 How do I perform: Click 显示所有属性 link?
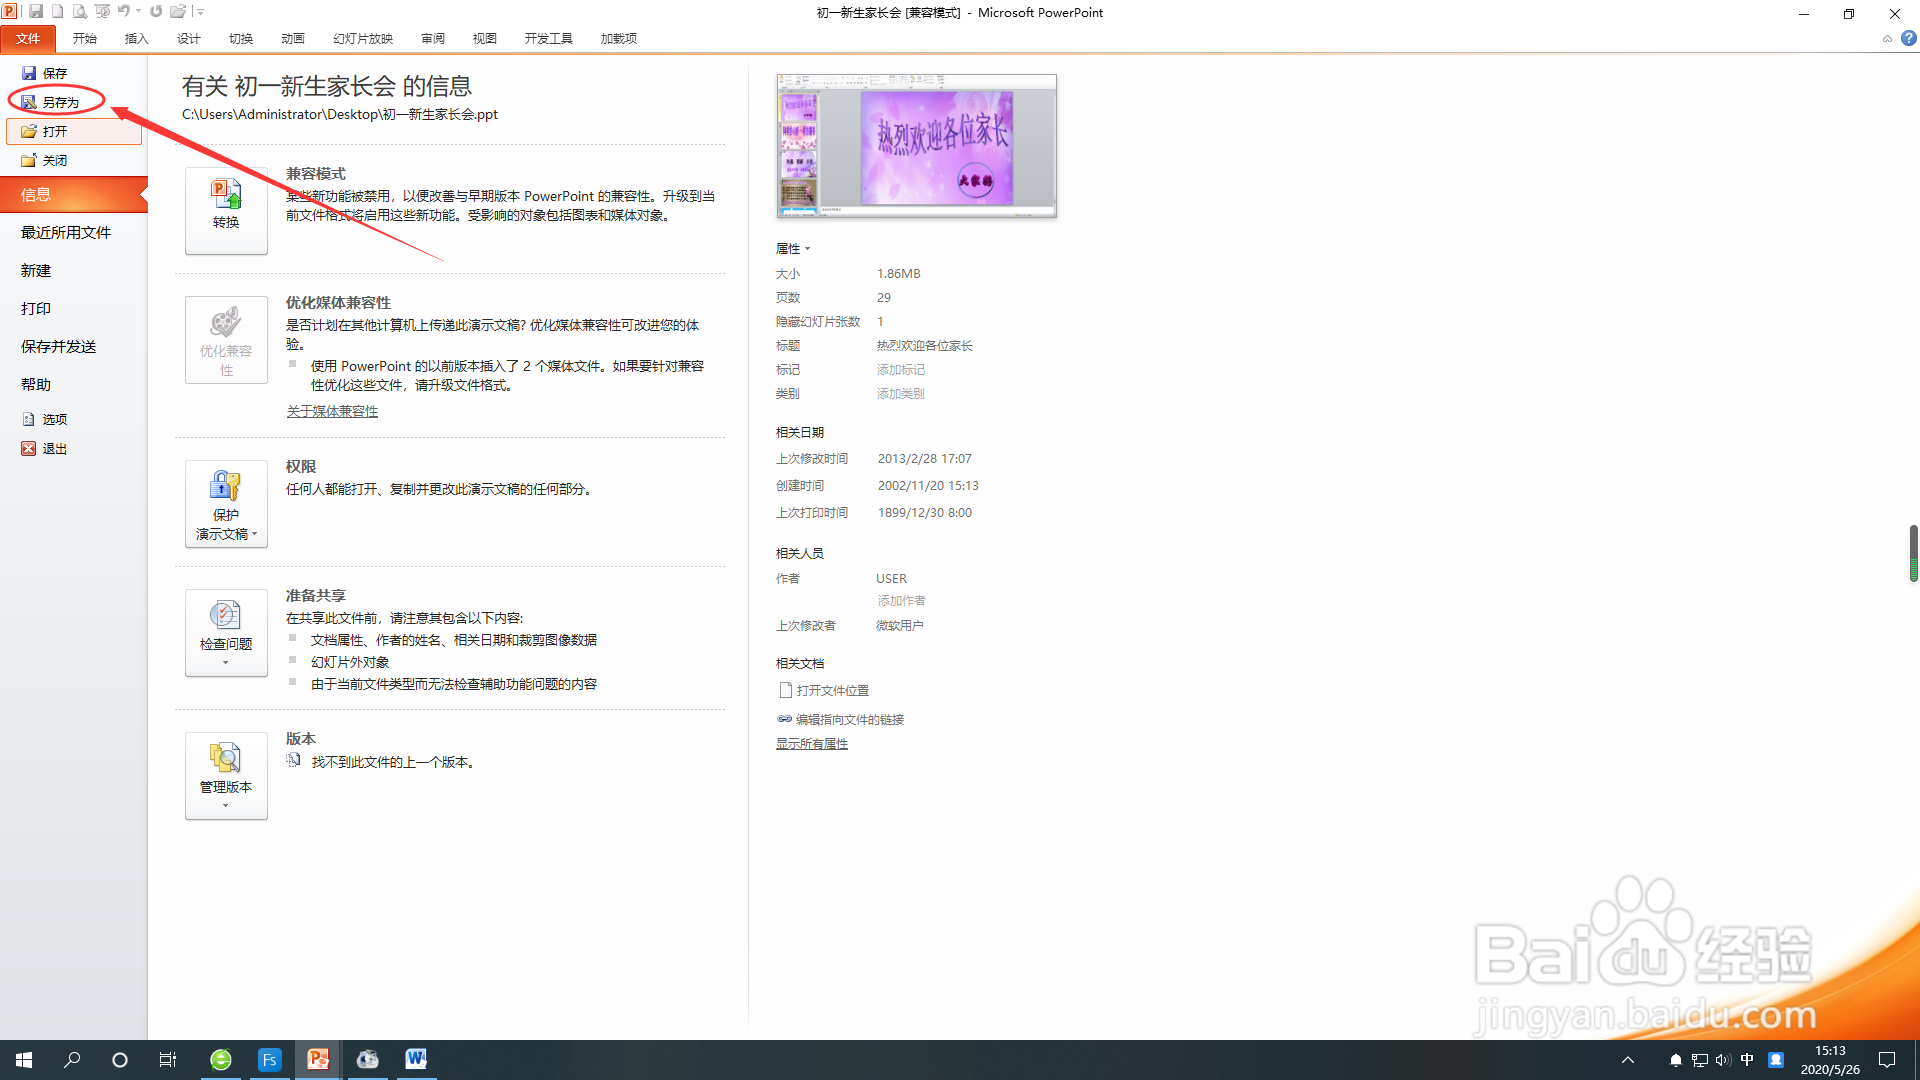pos(812,743)
